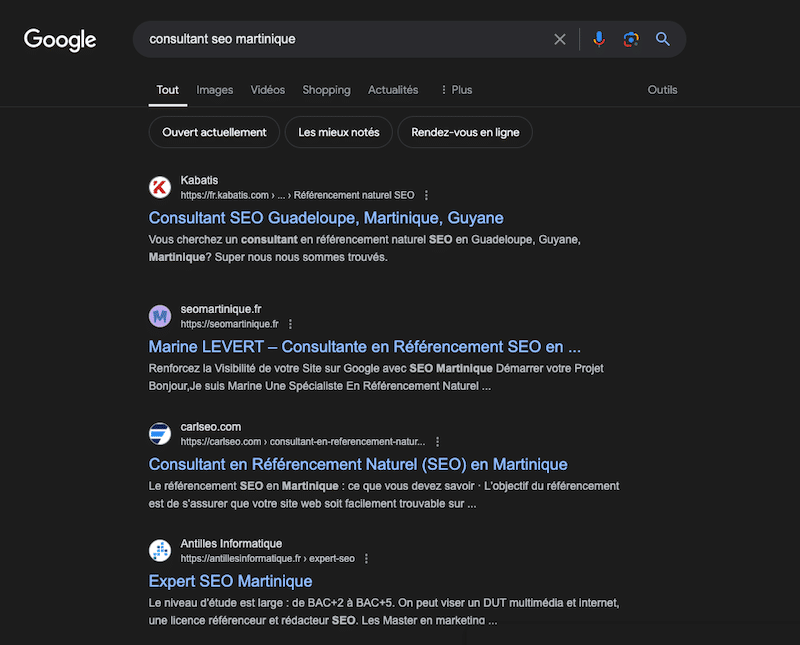
Task: Toggle the 'Rendez-vous en ligne' filter chip
Action: (x=465, y=132)
